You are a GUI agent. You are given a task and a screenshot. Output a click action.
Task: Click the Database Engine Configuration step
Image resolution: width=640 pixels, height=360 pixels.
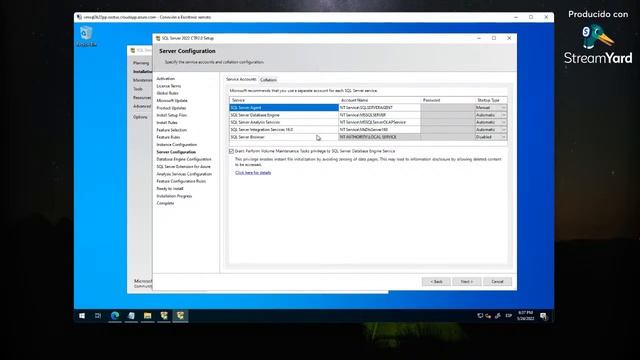[184, 159]
